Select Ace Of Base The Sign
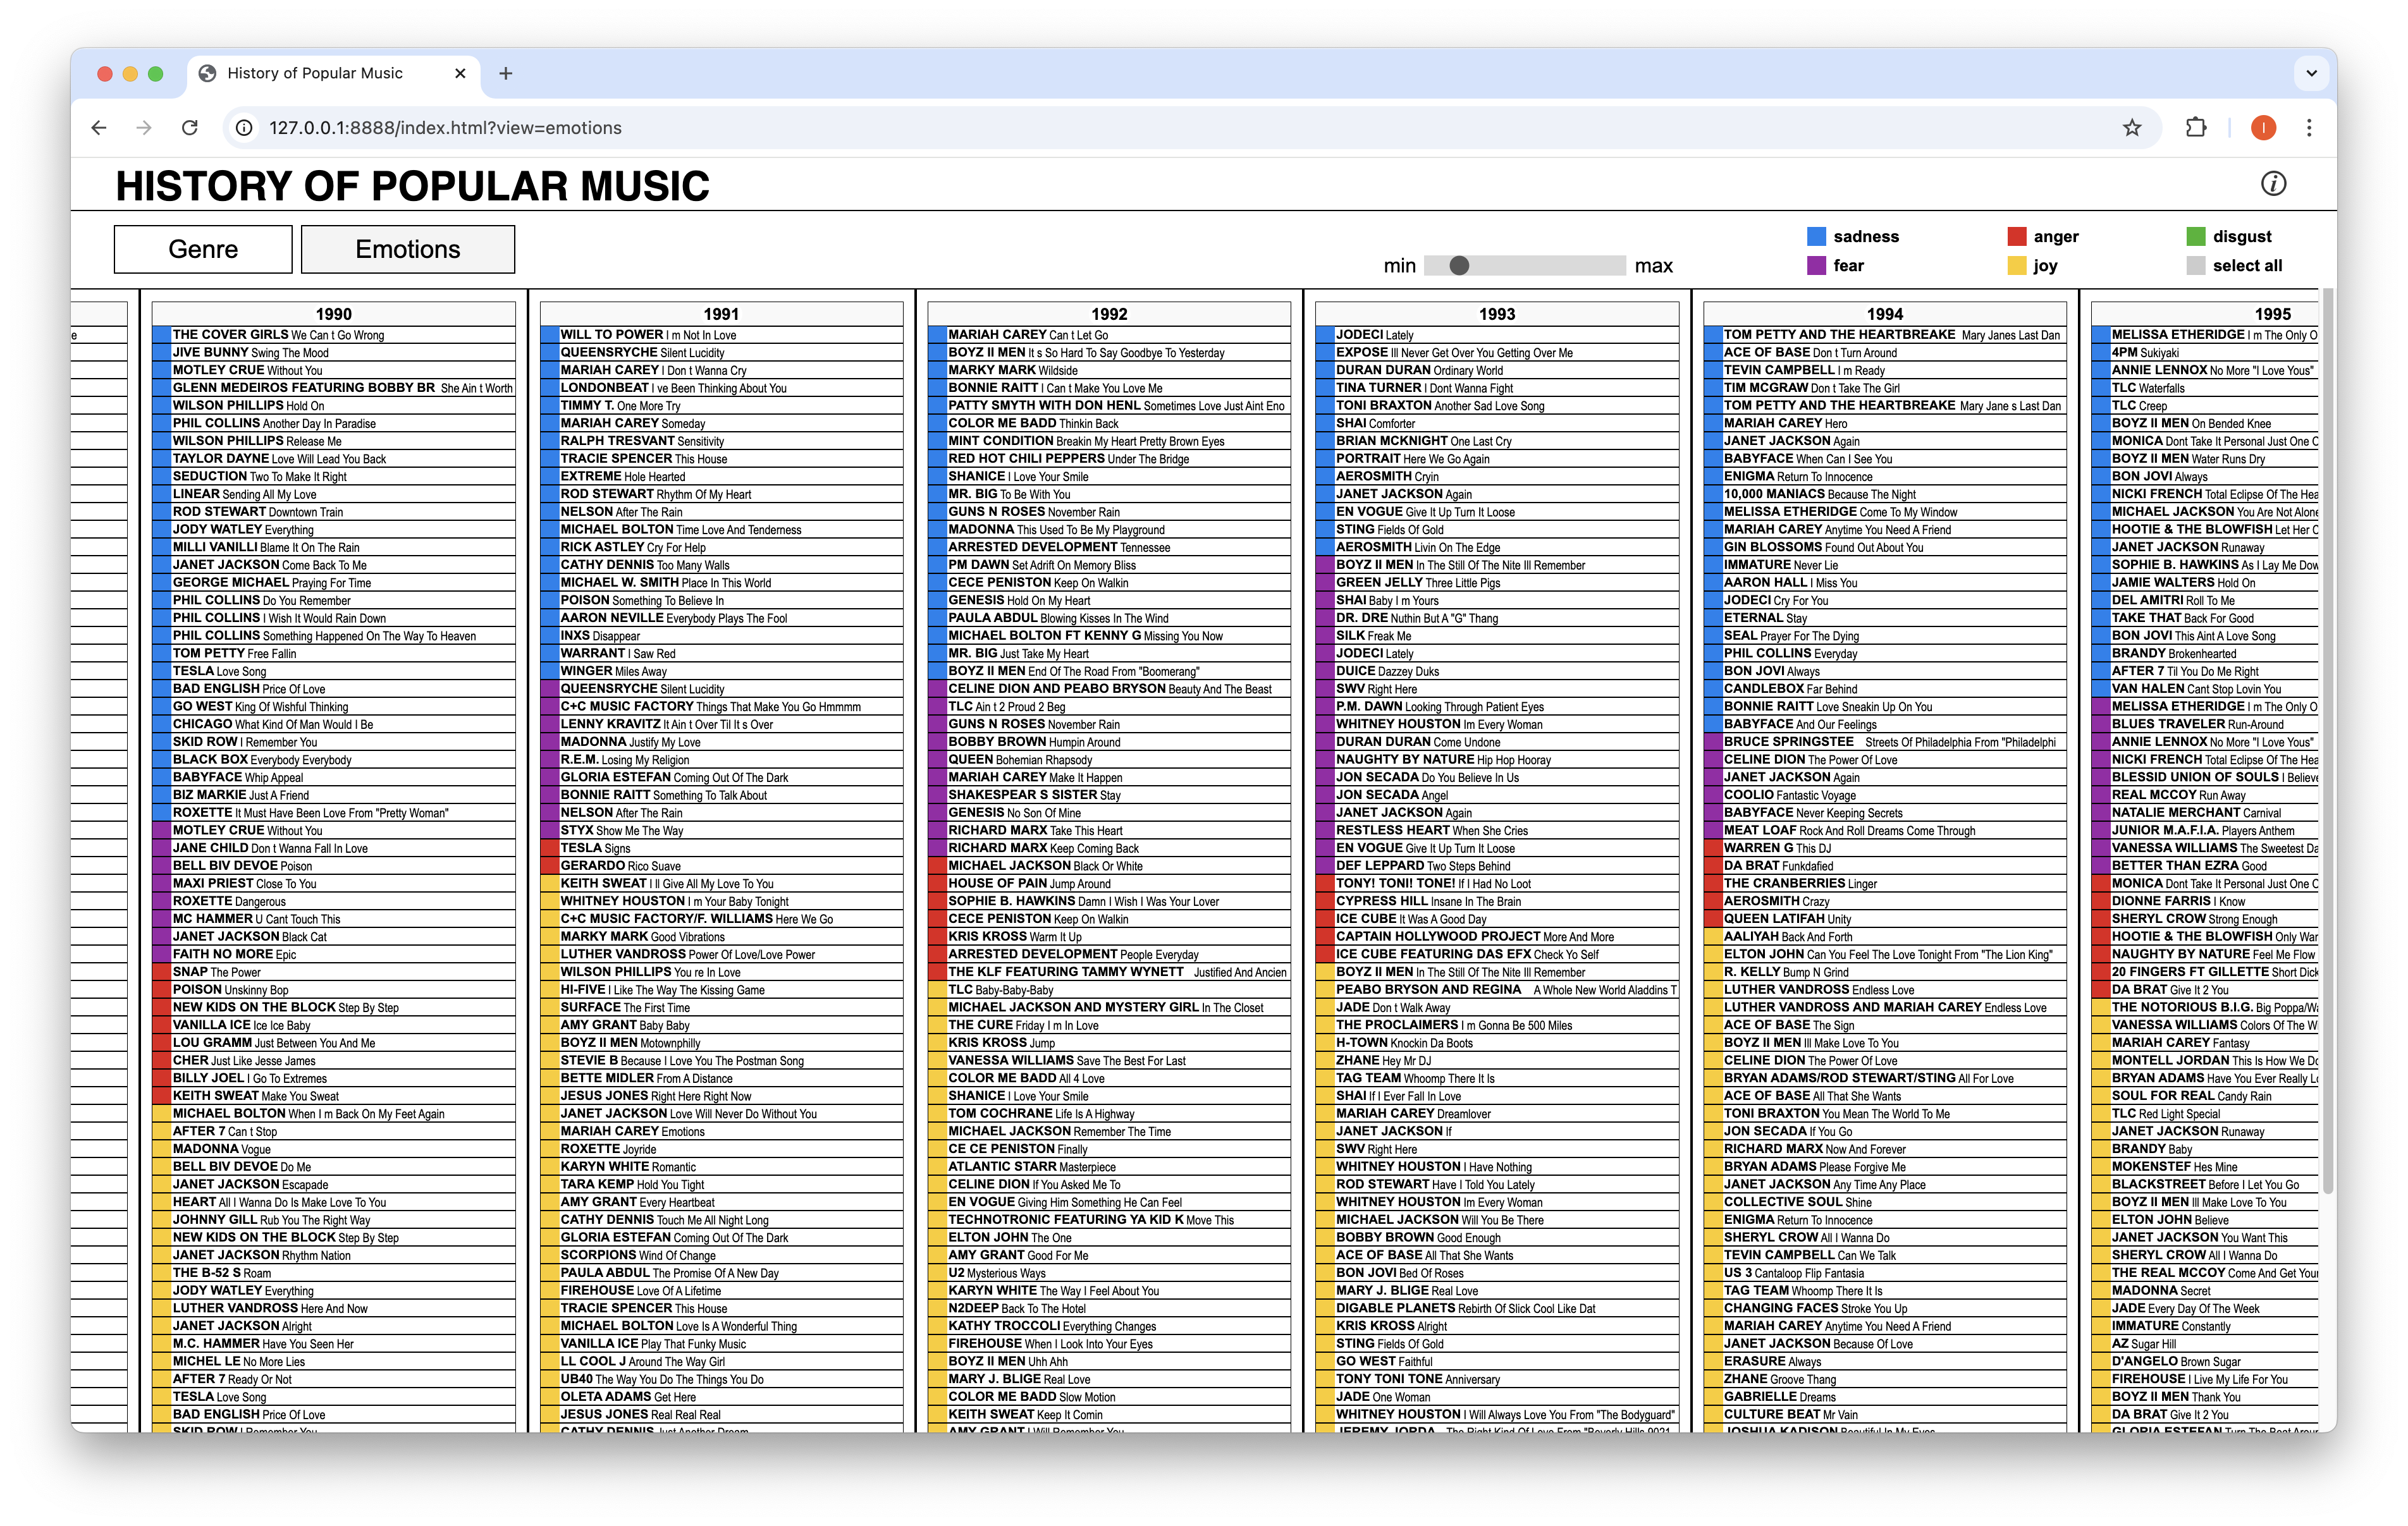Viewport: 2408px width, 1526px height. 1885,1025
